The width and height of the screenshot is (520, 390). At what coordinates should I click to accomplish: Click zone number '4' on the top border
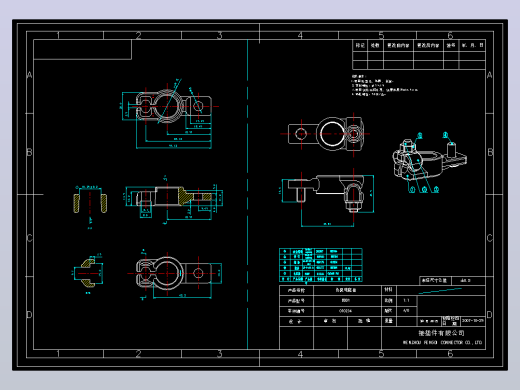tap(300, 35)
